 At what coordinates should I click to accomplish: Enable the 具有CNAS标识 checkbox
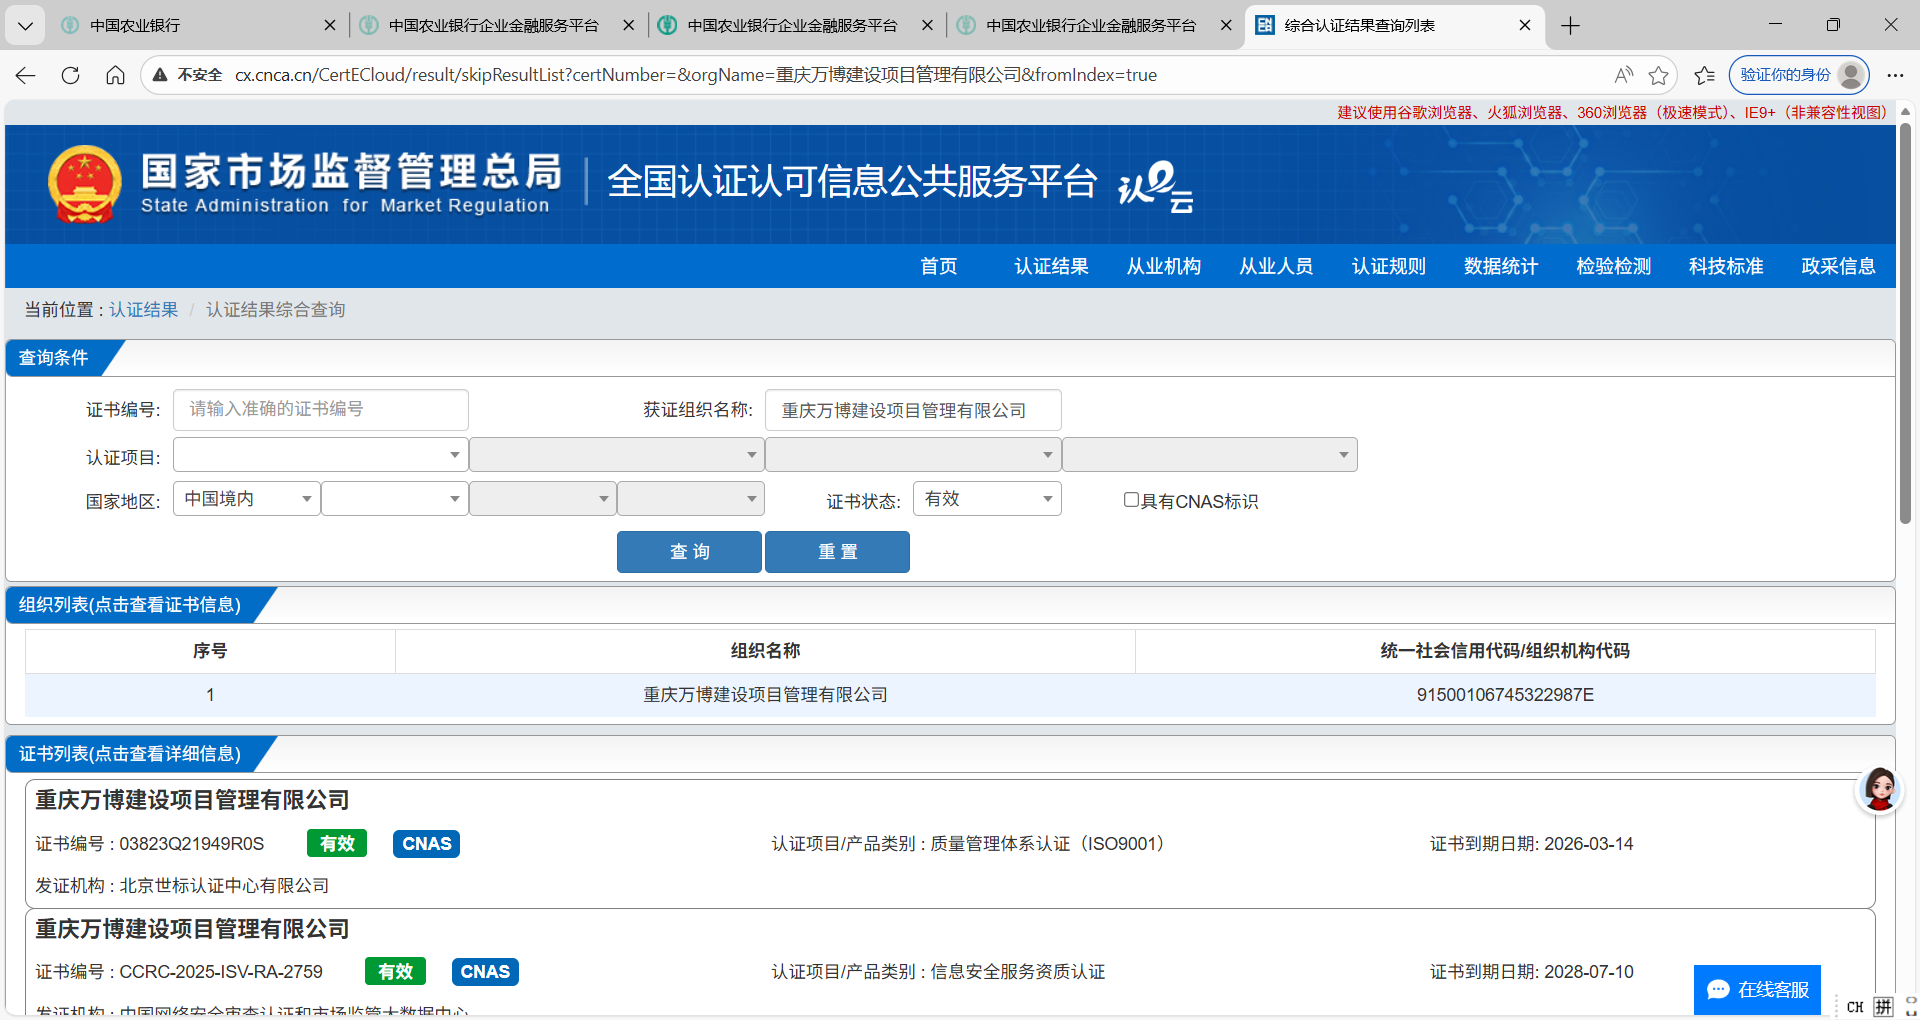coord(1131,500)
